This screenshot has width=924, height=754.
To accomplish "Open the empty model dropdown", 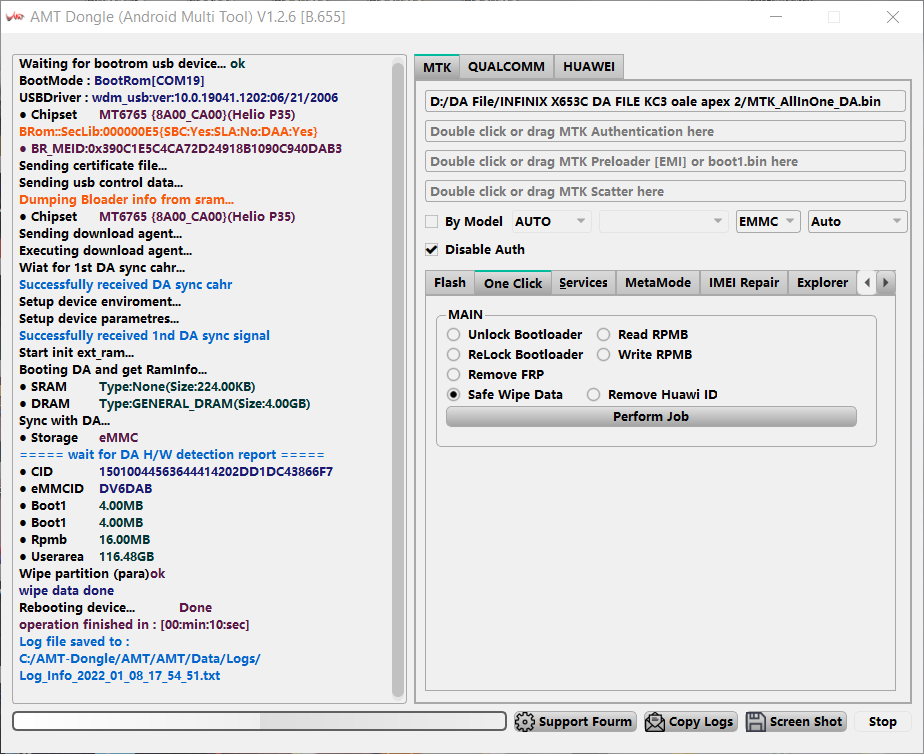I will coord(663,221).
